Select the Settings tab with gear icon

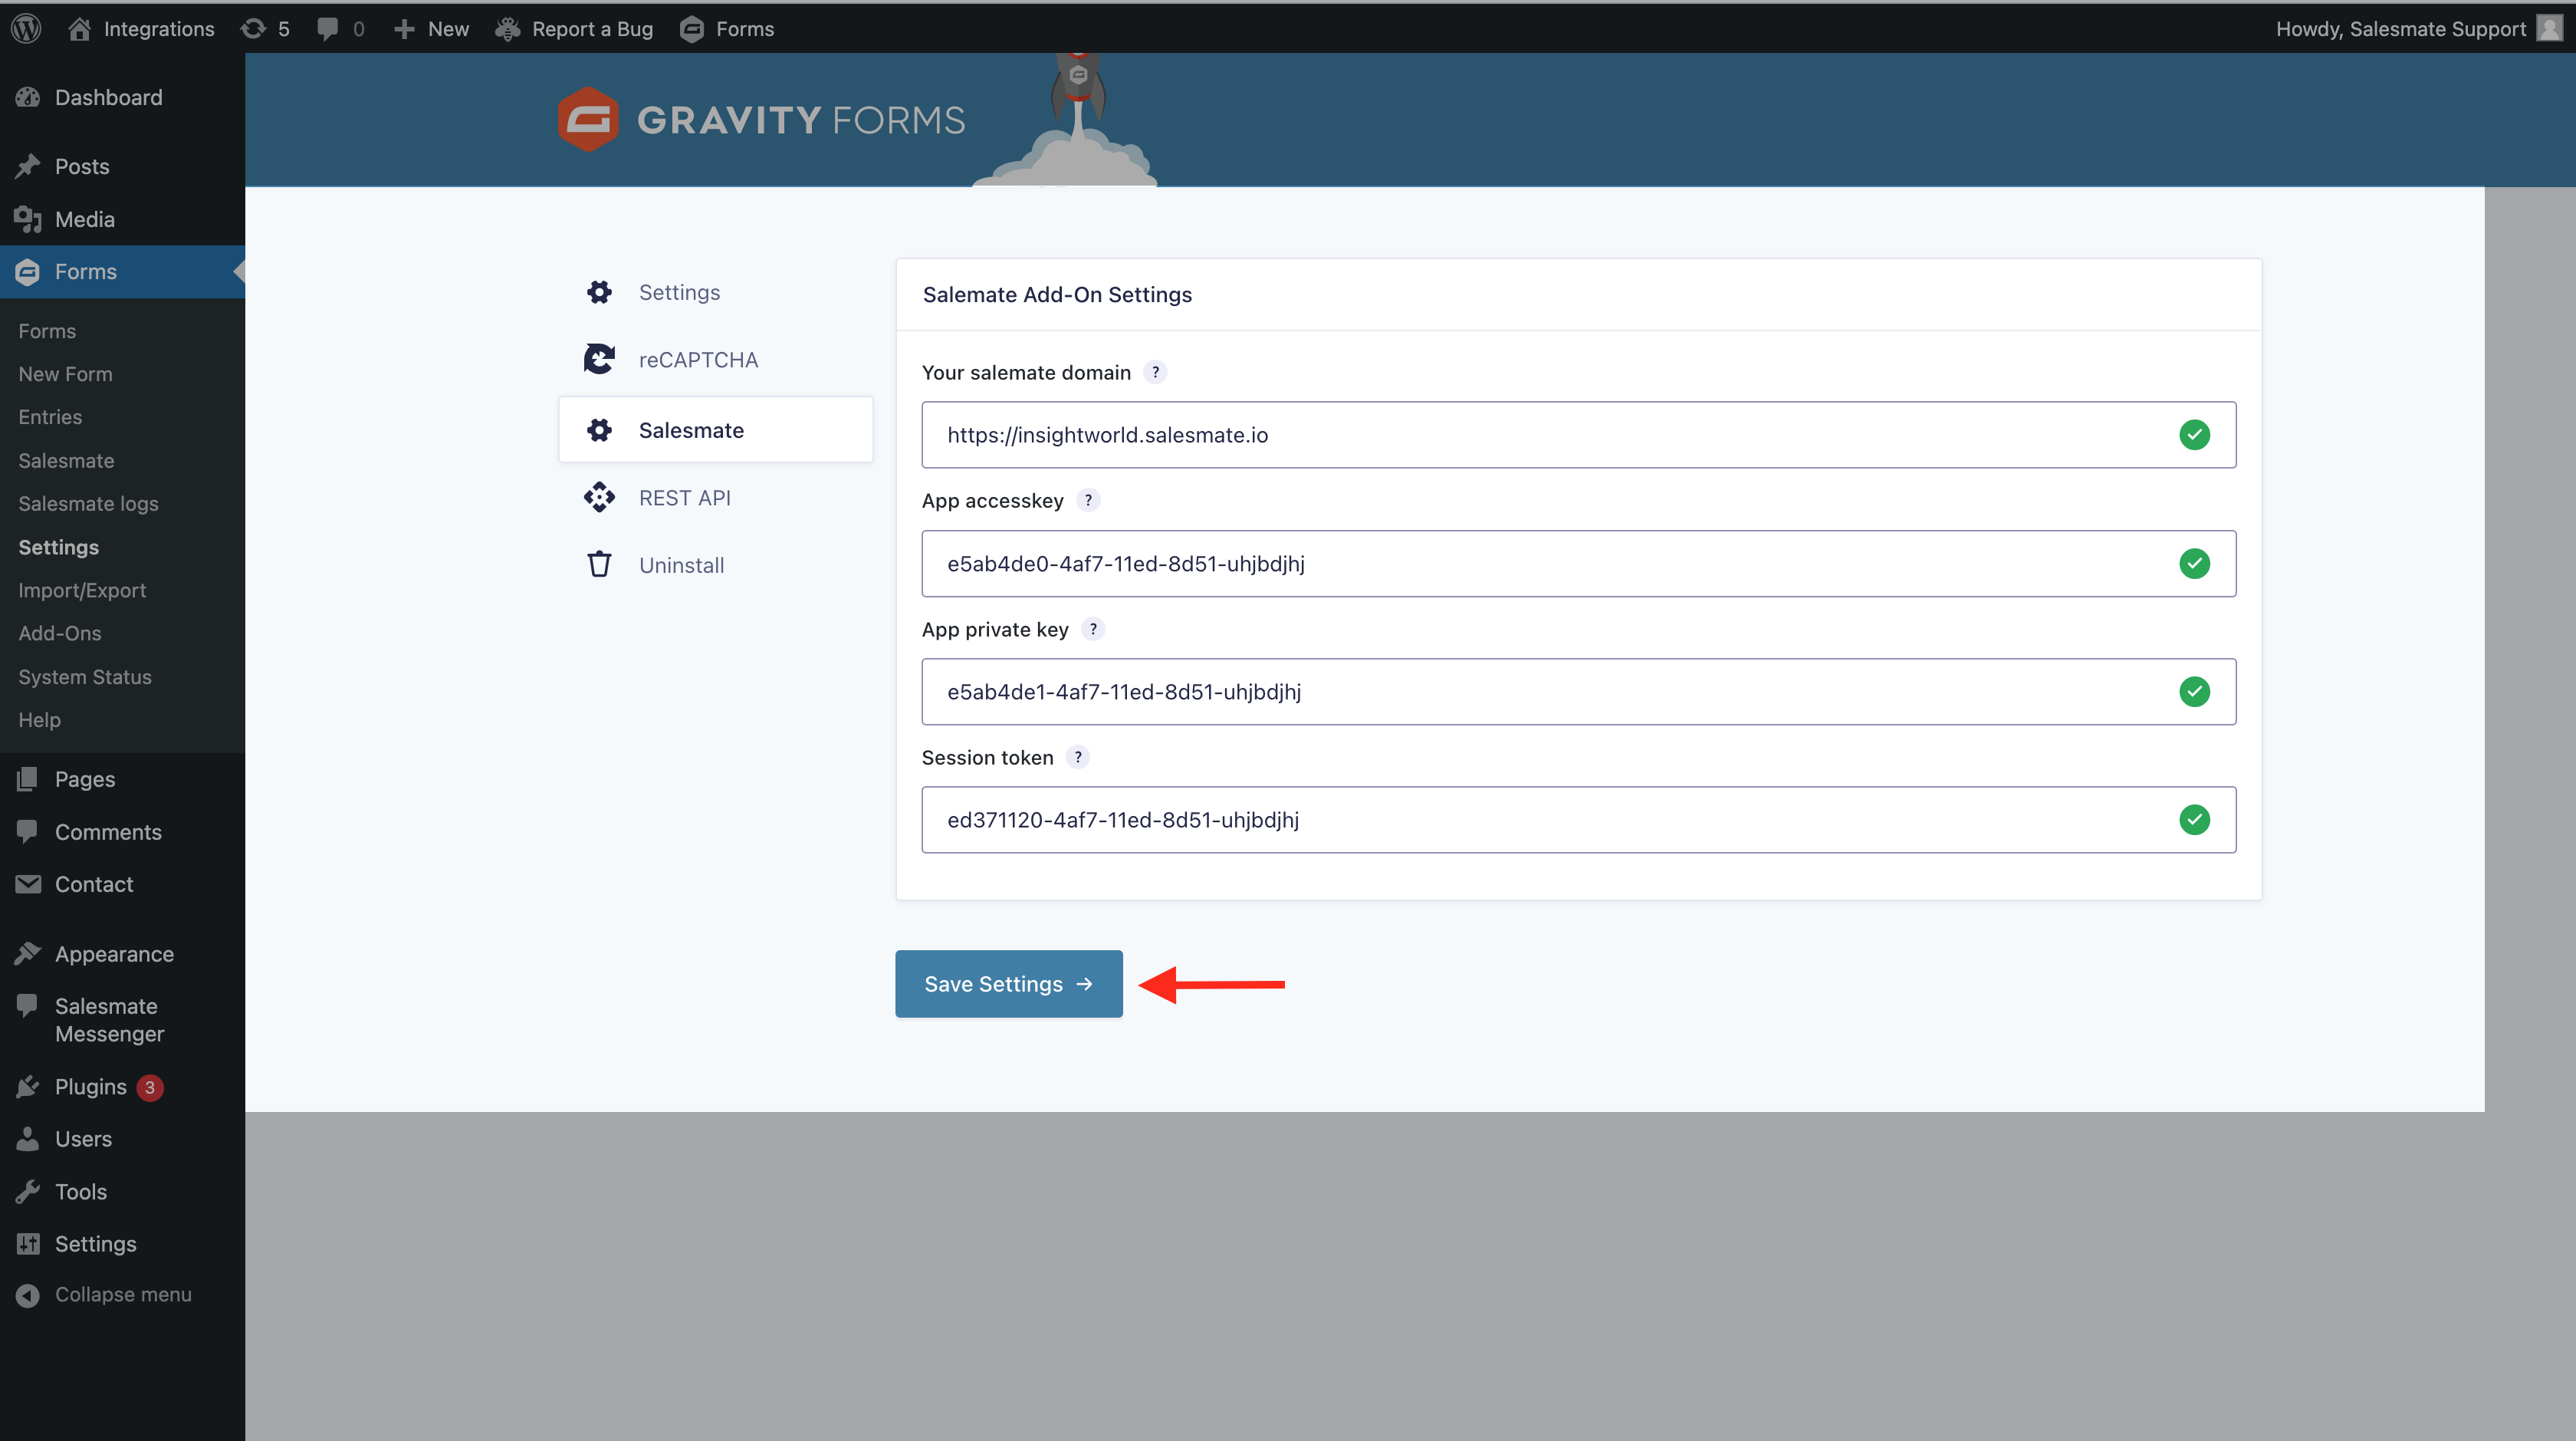coord(716,292)
